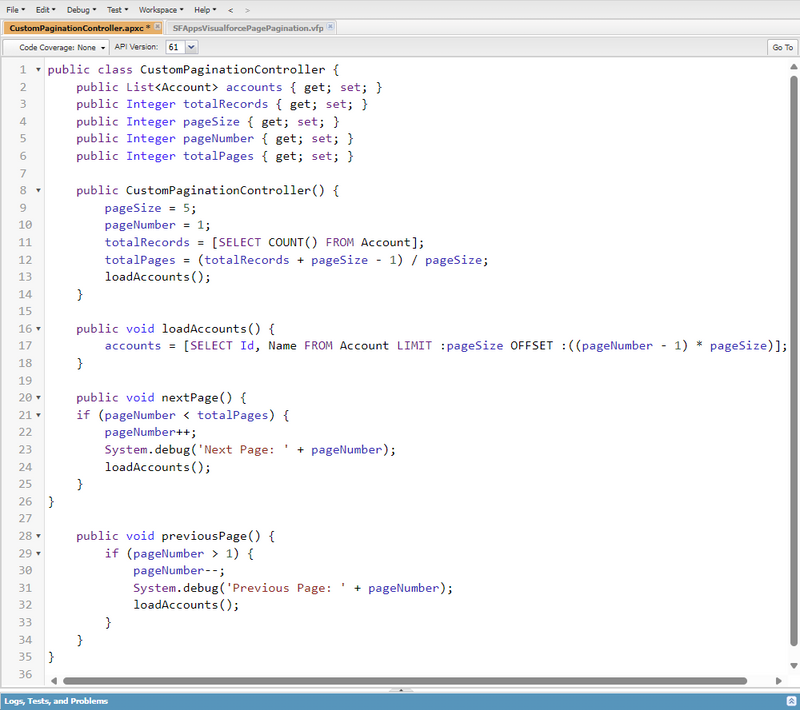Screen dimensions: 800x710
Task: Click horizontal scrollbar left arrow
Action: point(54,681)
